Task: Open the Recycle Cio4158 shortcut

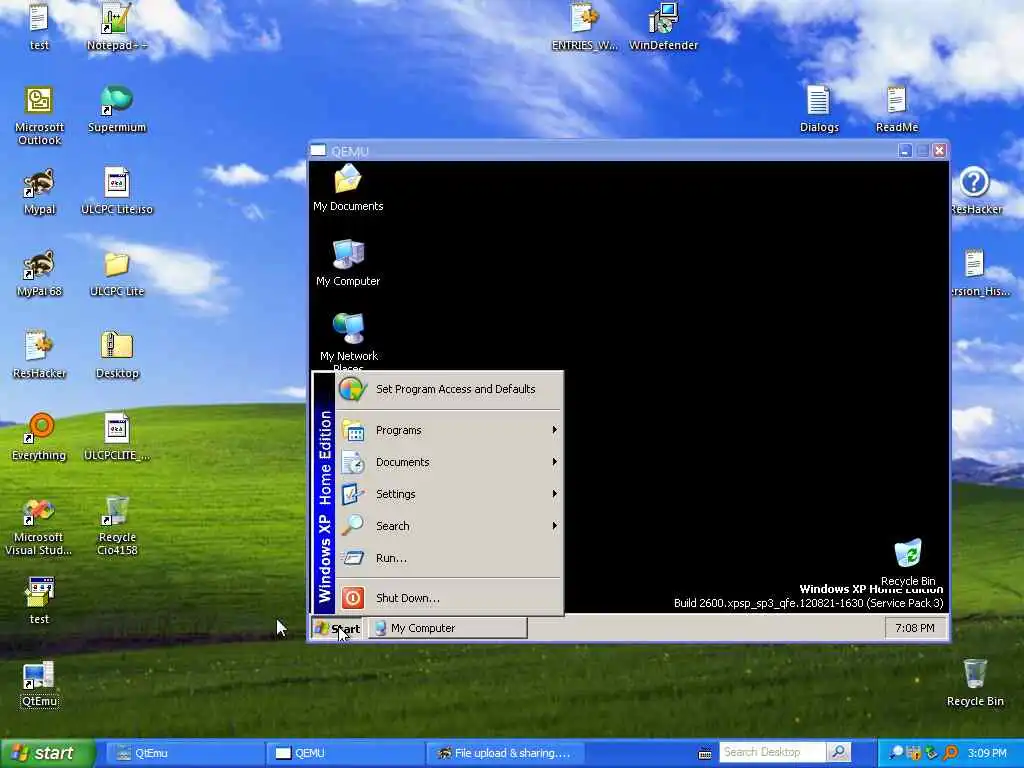Action: click(x=117, y=526)
